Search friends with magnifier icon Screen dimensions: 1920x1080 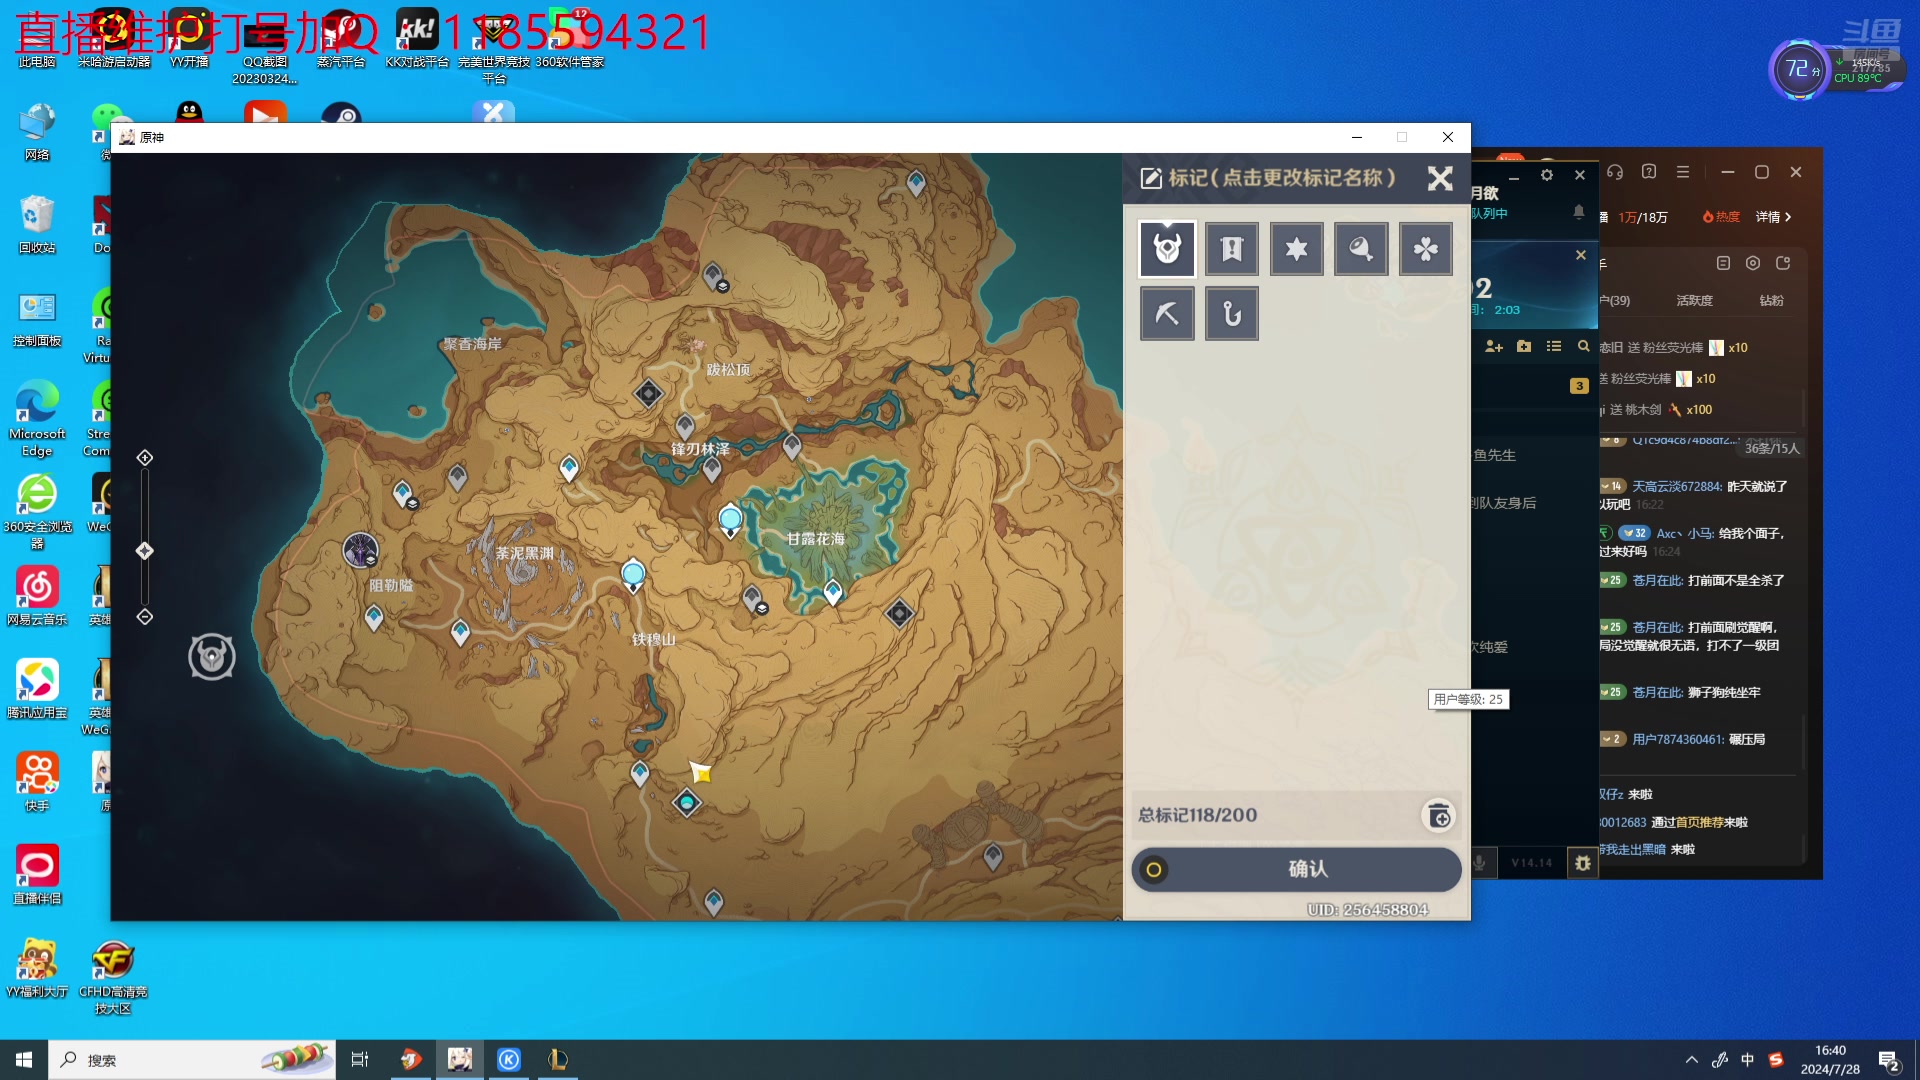pos(1584,346)
